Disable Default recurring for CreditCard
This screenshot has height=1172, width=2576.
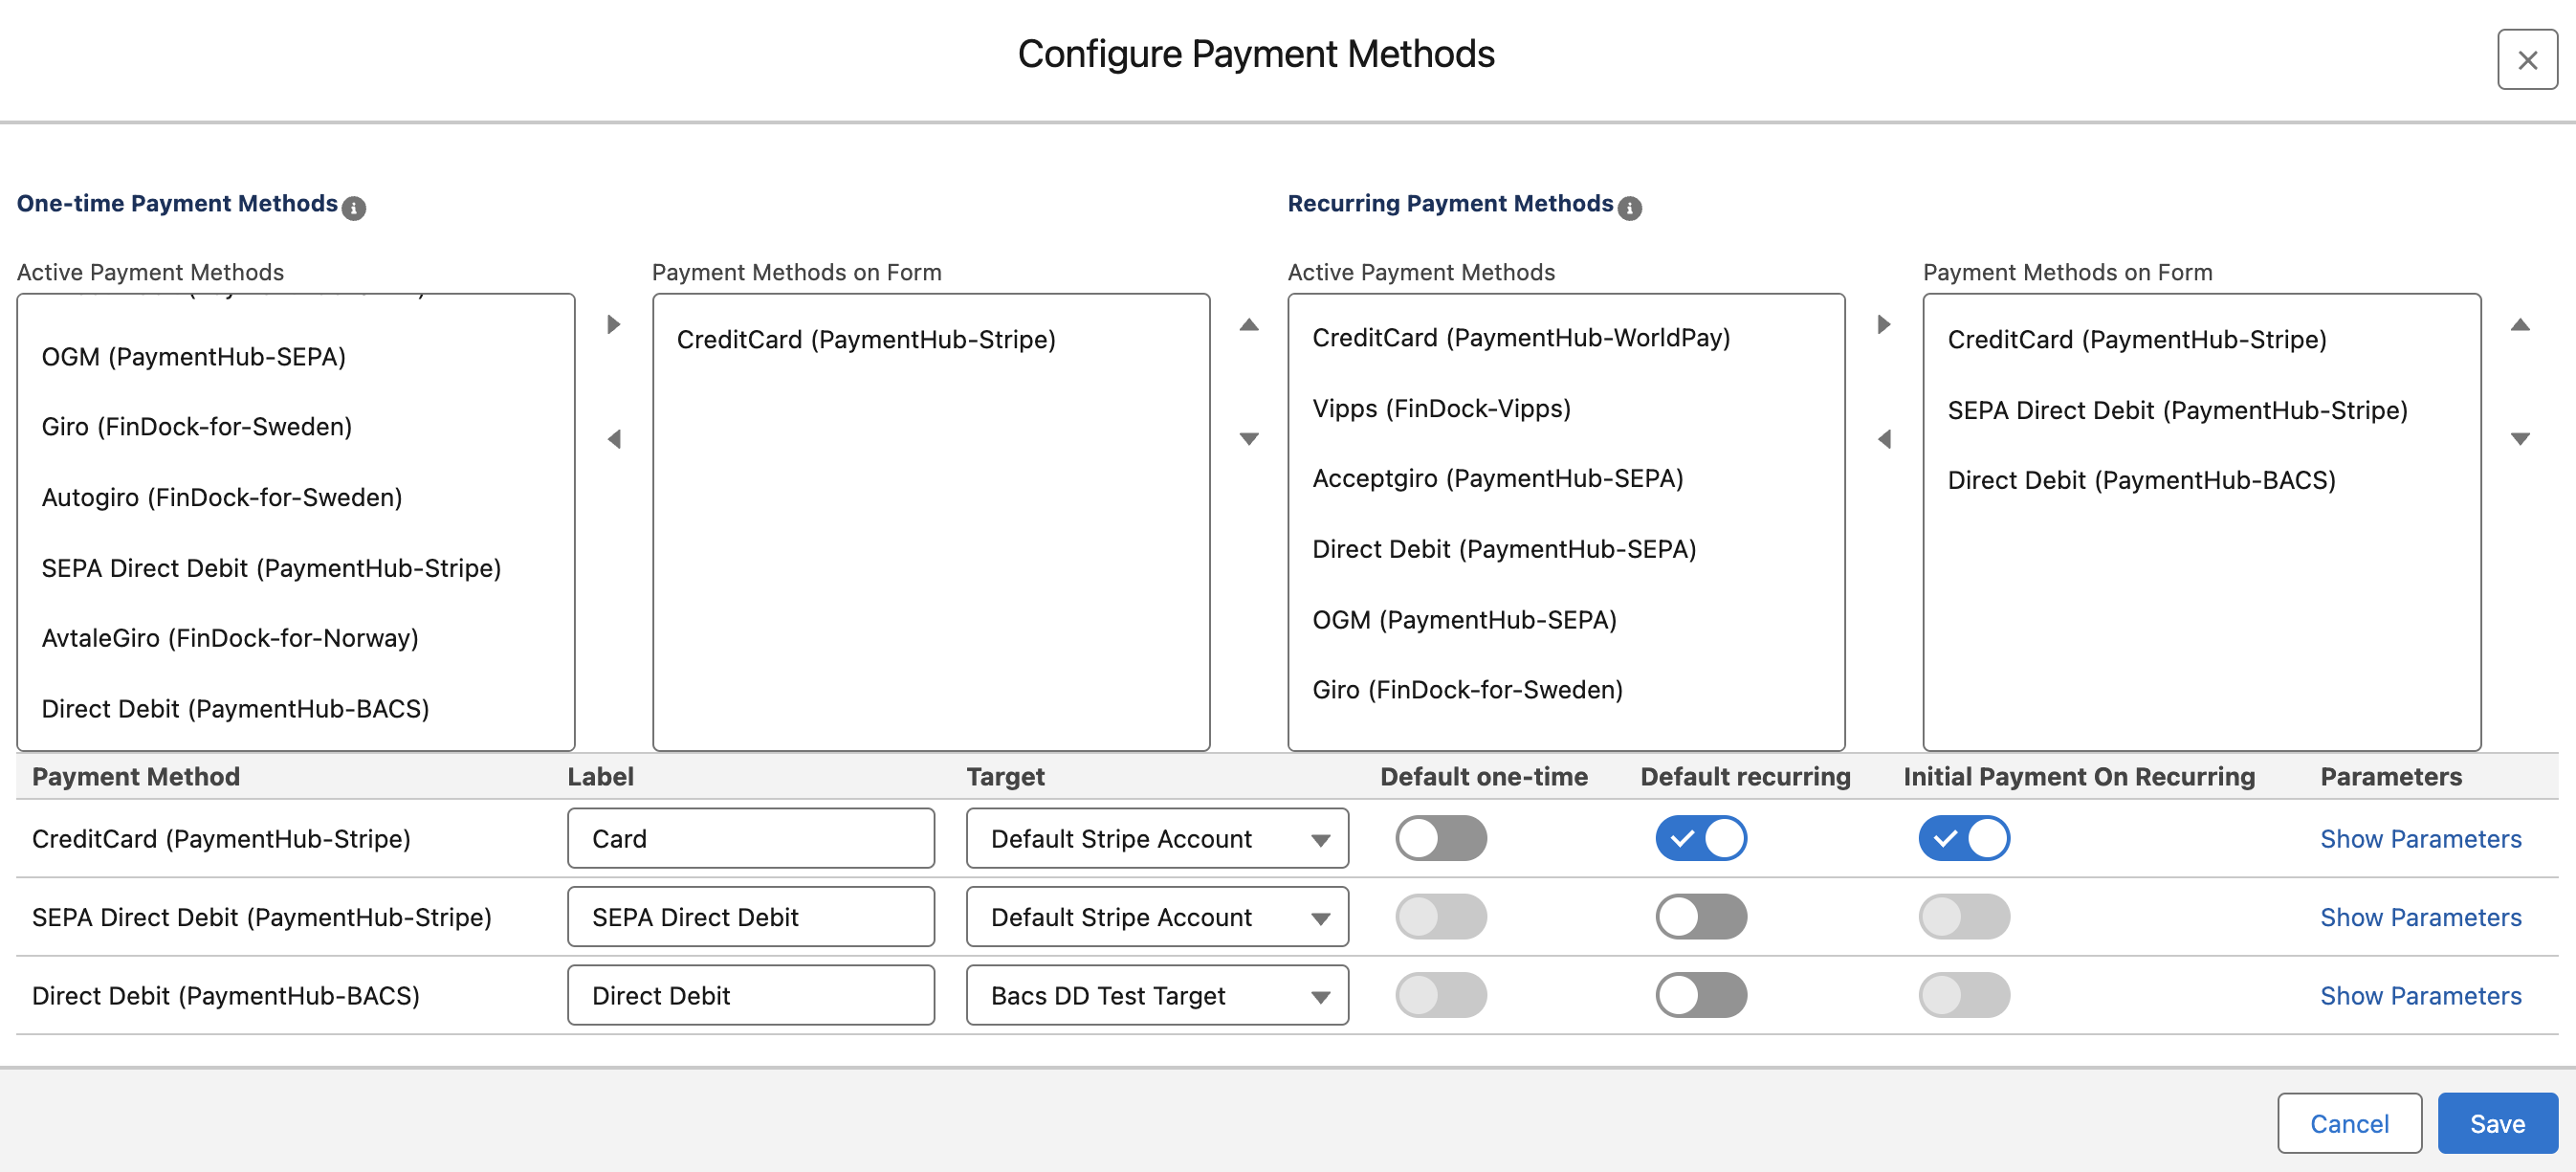(x=1701, y=838)
